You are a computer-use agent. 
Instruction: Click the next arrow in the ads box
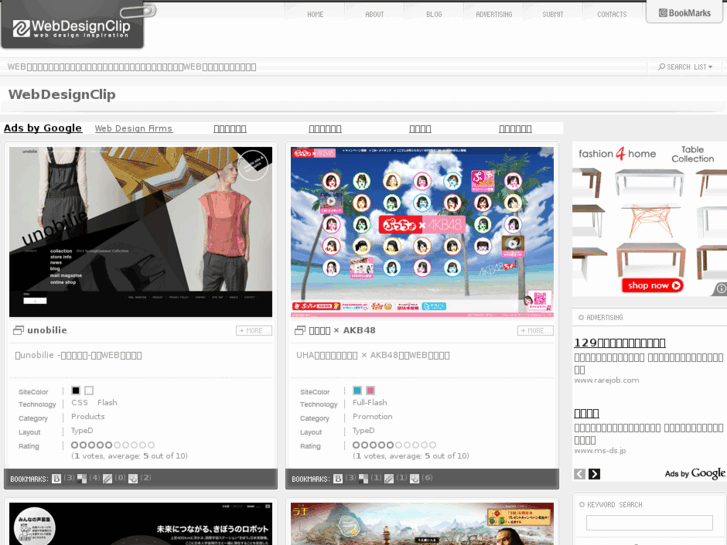coord(594,474)
